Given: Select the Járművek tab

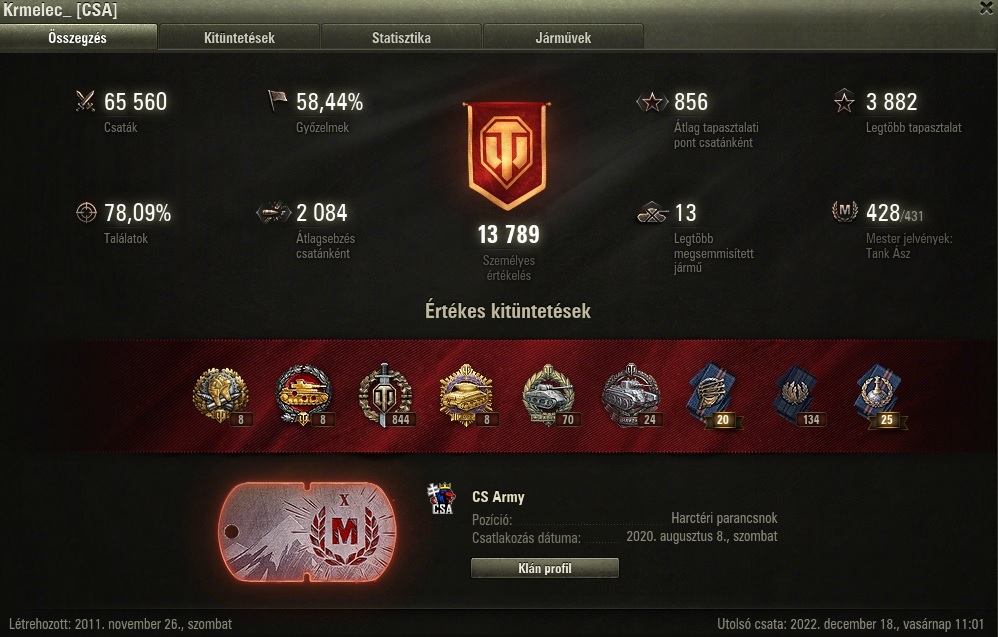Looking at the screenshot, I should (x=563, y=38).
